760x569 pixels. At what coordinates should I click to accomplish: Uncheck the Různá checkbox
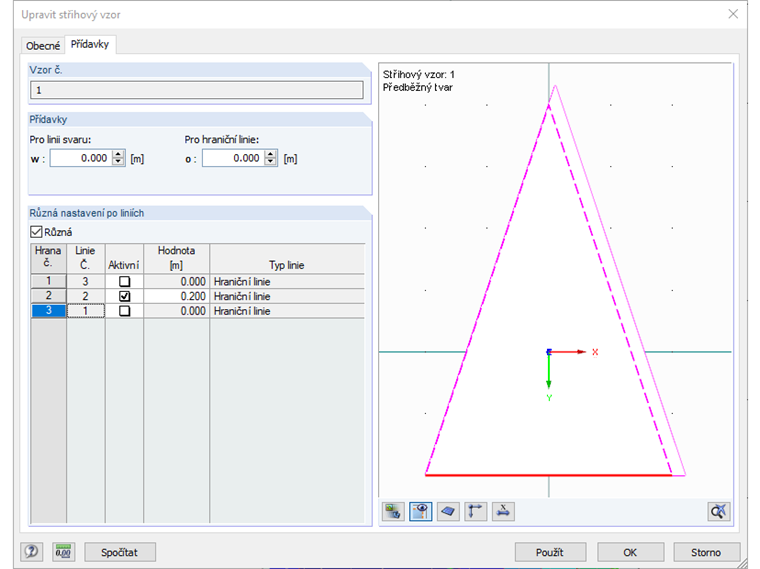tap(36, 232)
